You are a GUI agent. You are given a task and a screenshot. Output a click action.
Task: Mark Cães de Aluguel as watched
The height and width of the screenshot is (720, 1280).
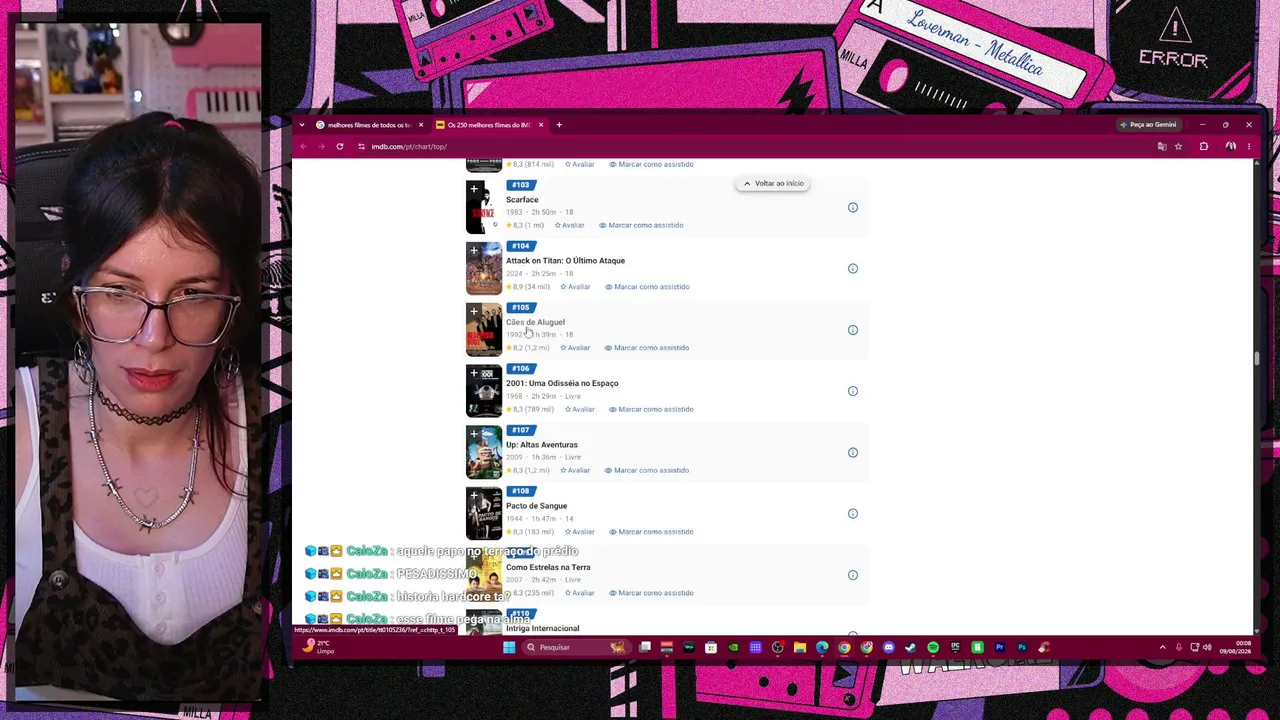pyautogui.click(x=647, y=348)
